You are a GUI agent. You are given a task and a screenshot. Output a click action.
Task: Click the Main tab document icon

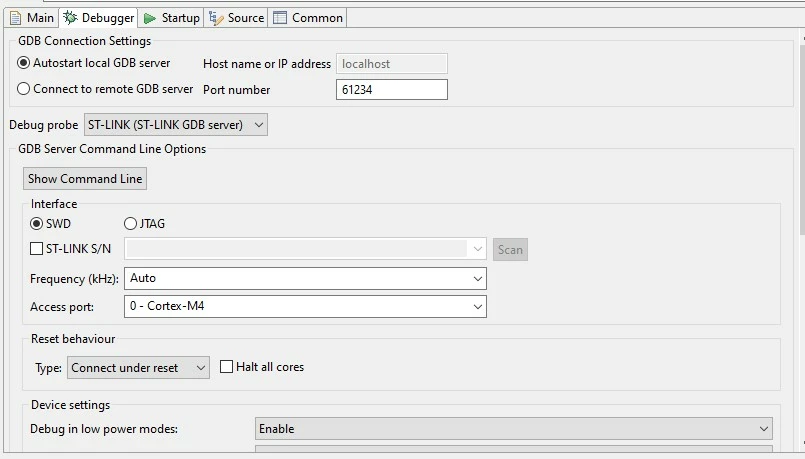click(15, 18)
